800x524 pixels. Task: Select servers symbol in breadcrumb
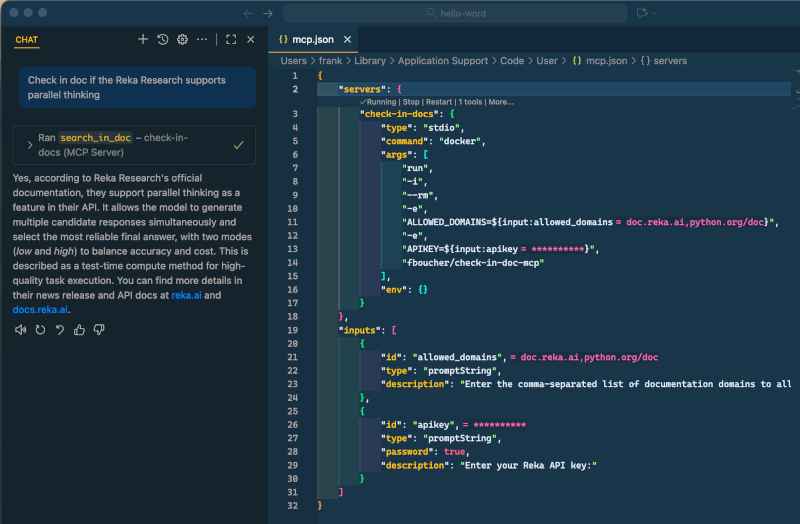pos(664,61)
